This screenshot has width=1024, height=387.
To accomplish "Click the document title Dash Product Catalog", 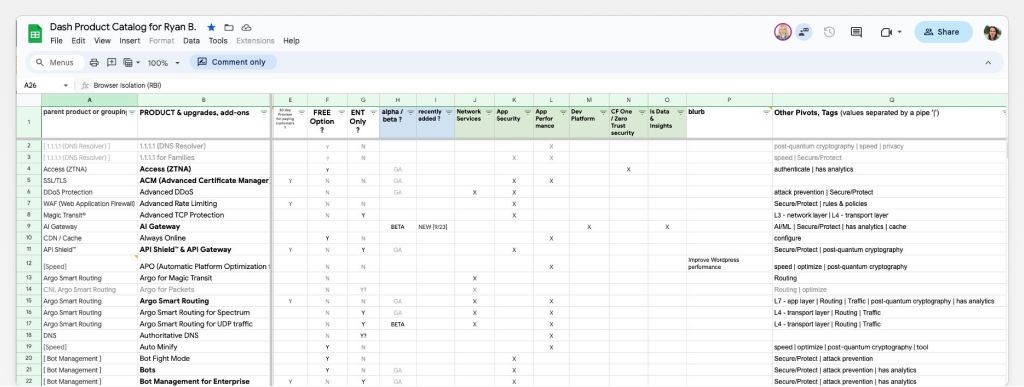I will (123, 27).
